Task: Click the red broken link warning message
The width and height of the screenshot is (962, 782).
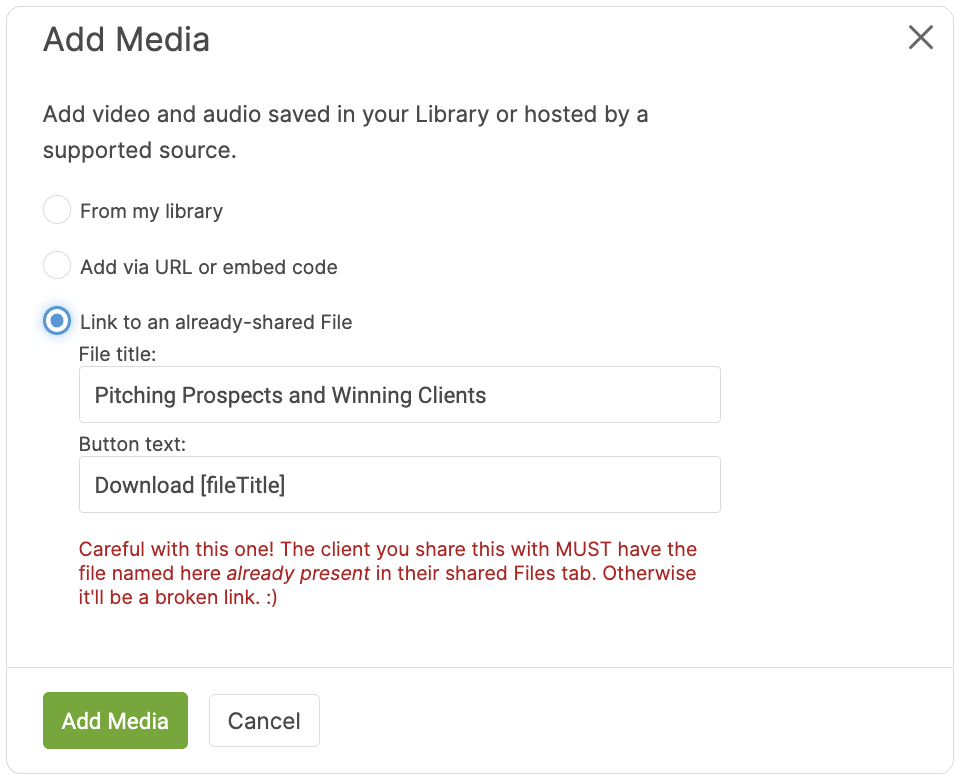Action: point(388,574)
